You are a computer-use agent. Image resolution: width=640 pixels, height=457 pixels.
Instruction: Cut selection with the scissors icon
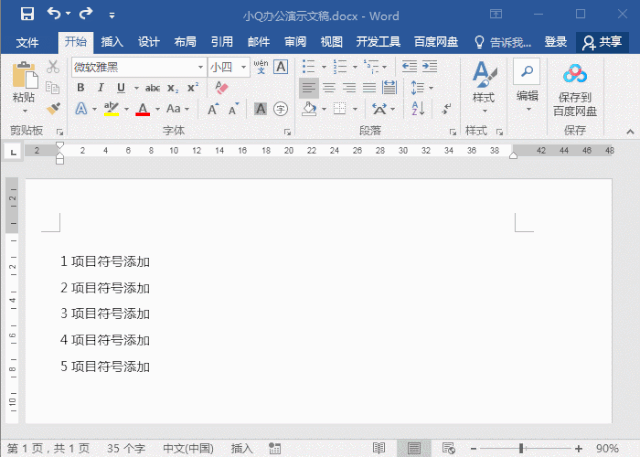[53, 67]
